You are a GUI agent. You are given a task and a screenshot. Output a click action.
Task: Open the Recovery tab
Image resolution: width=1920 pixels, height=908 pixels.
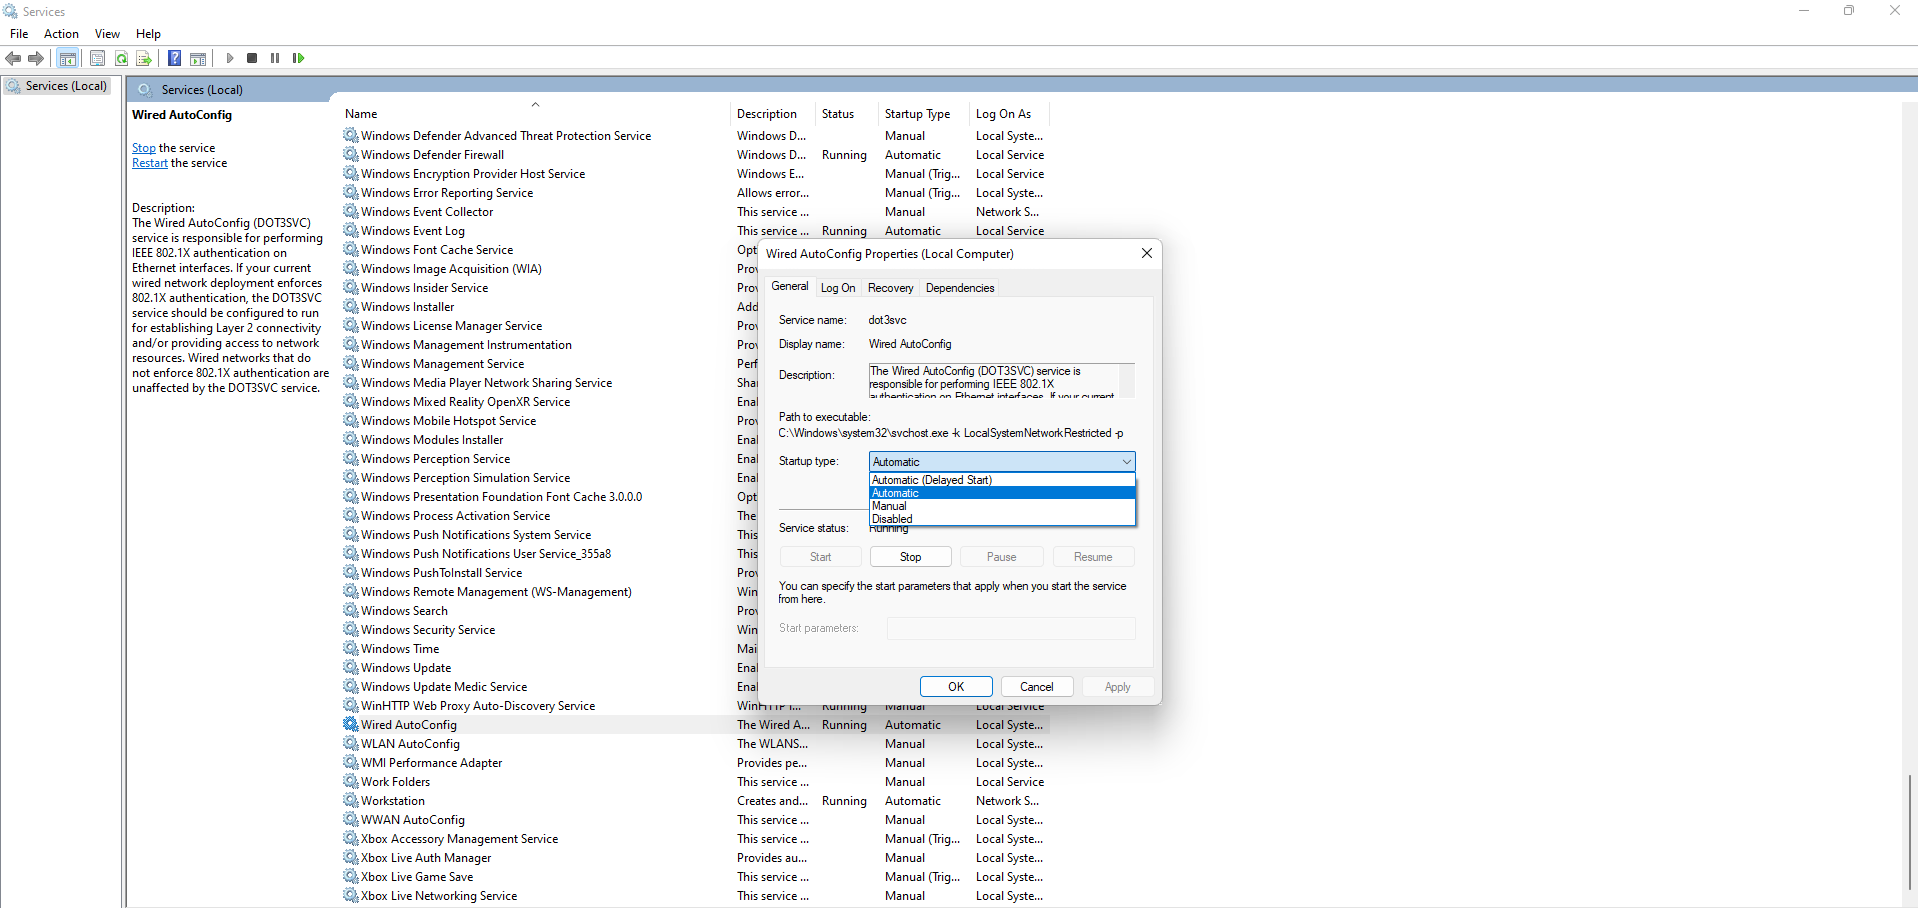(890, 288)
